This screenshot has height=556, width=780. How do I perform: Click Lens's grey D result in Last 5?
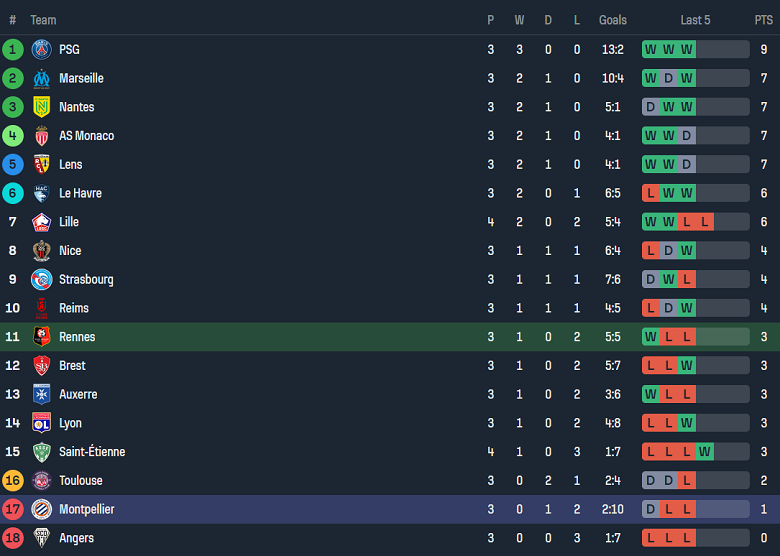(x=686, y=165)
